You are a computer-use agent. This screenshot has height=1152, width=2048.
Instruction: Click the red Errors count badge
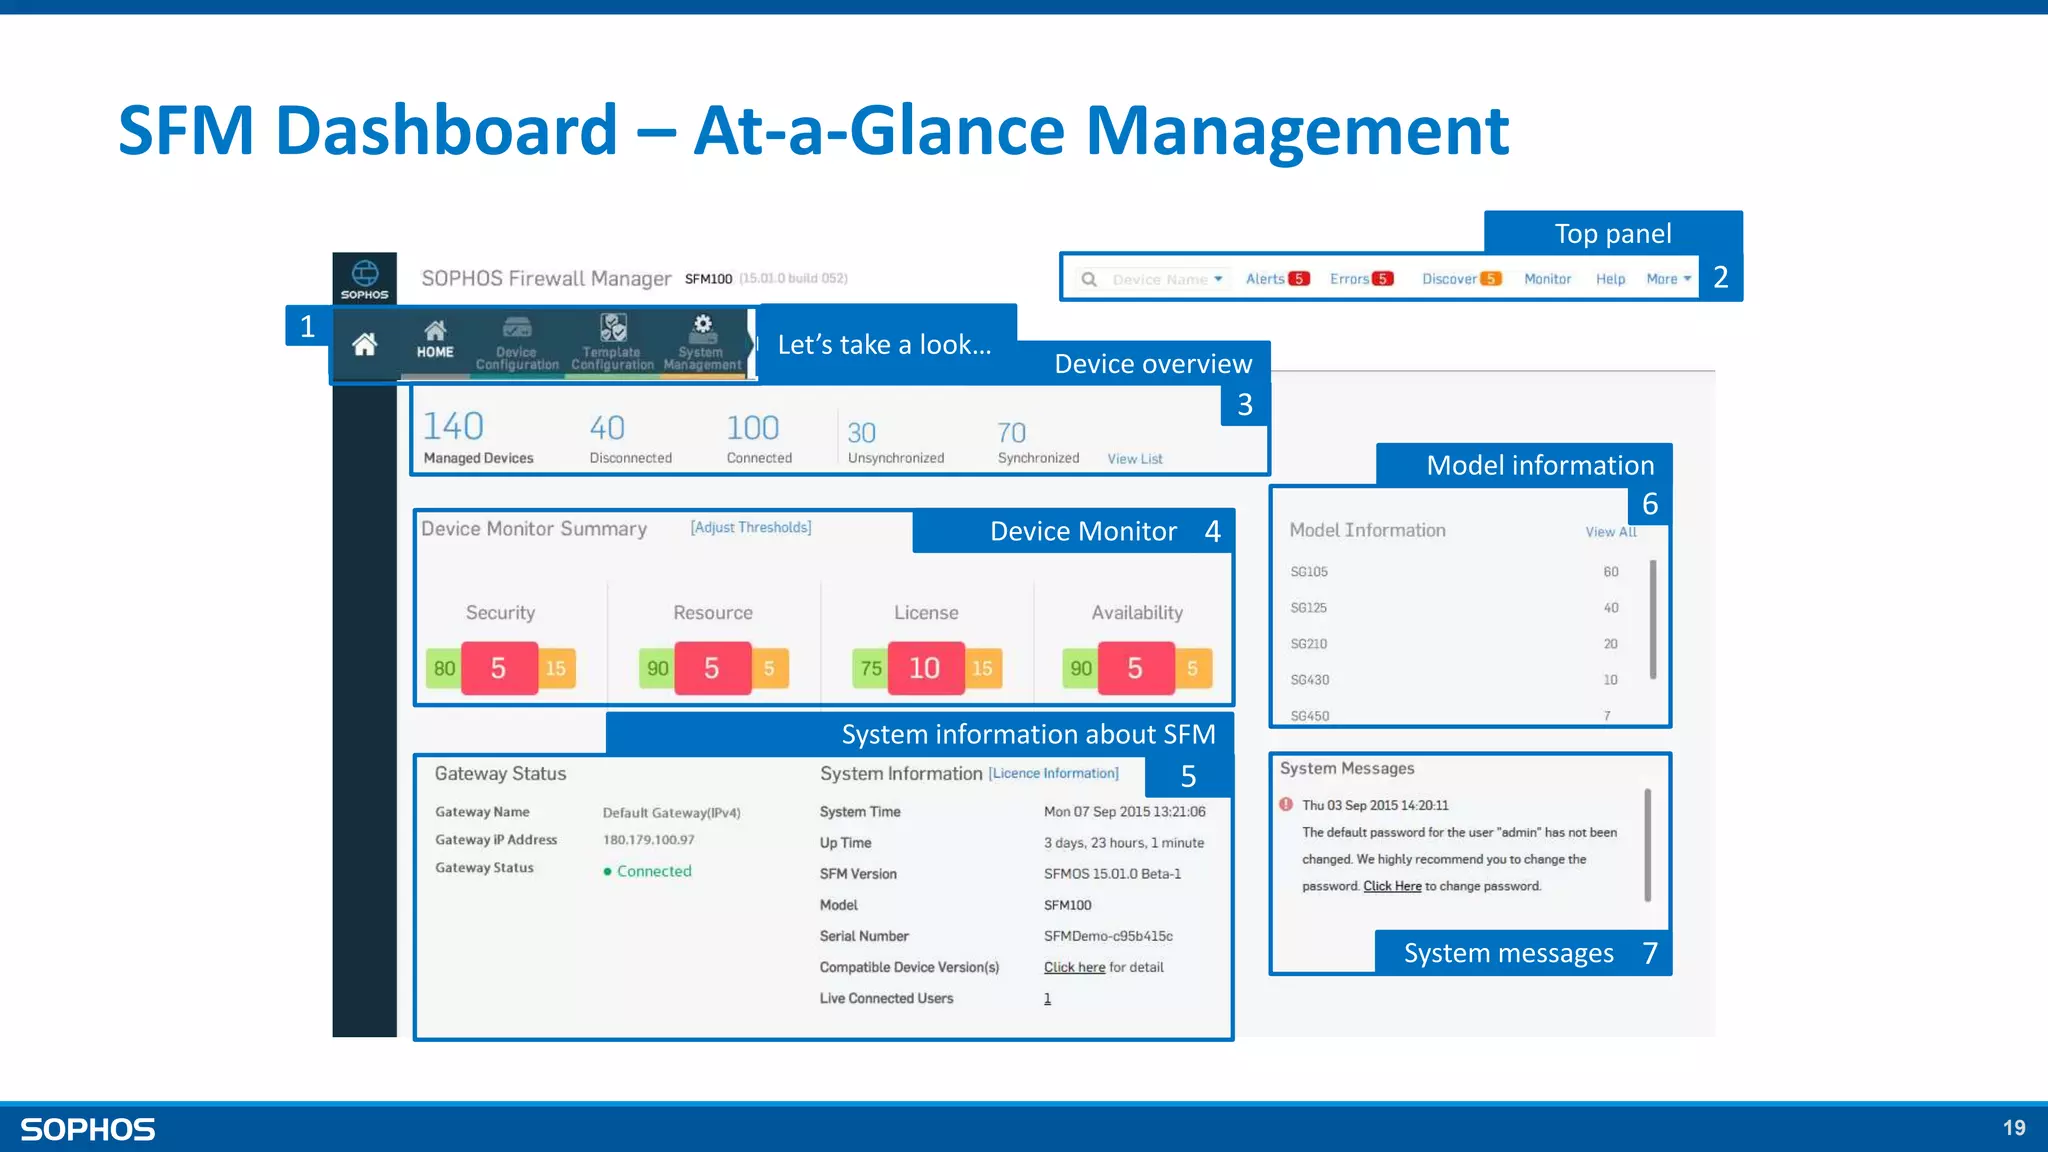pos(1383,279)
